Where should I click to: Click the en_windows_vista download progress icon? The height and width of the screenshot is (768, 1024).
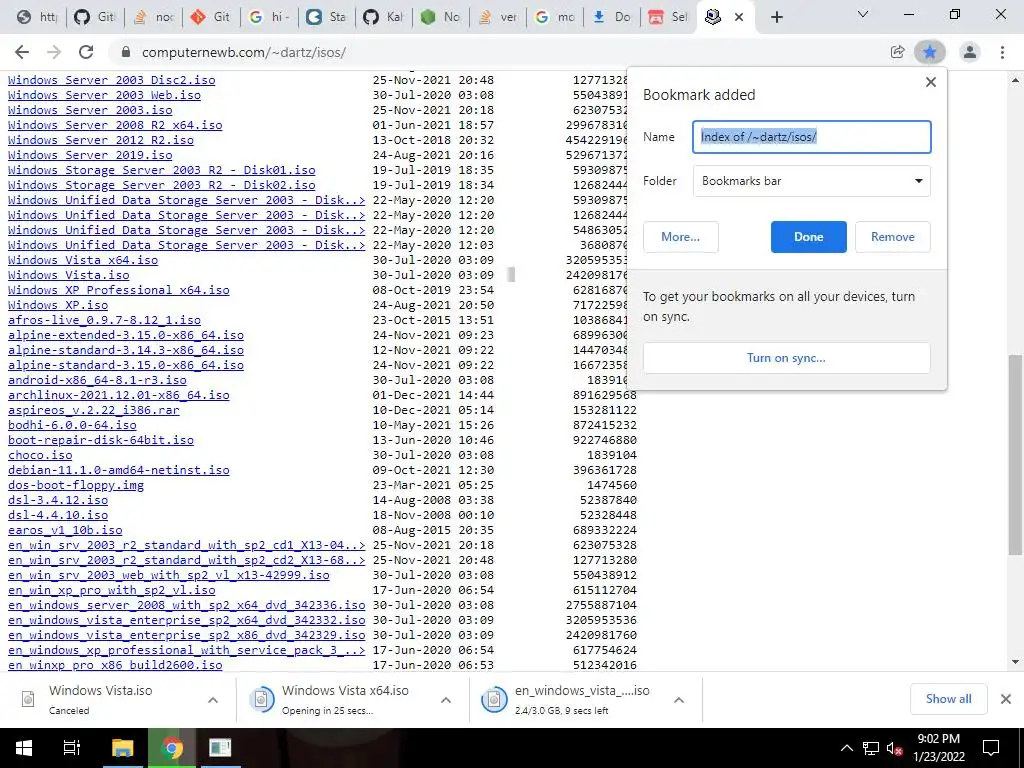click(494, 699)
